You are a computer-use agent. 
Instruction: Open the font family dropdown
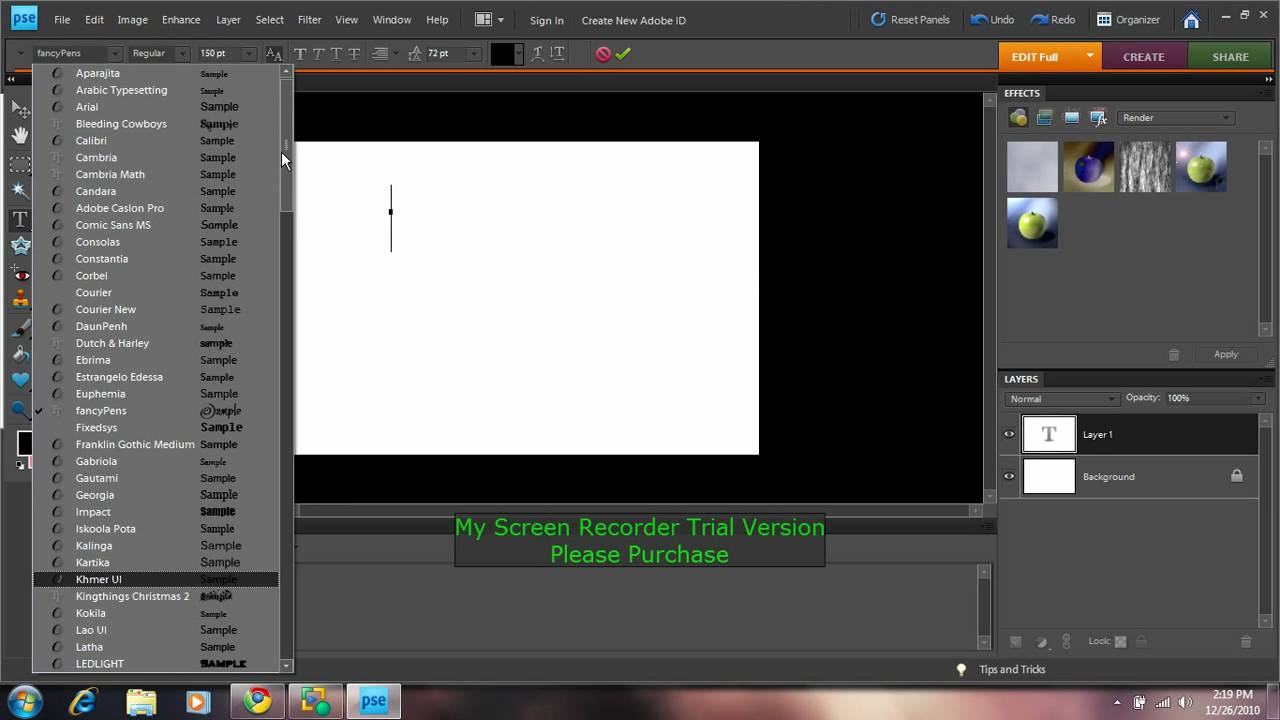pos(115,54)
